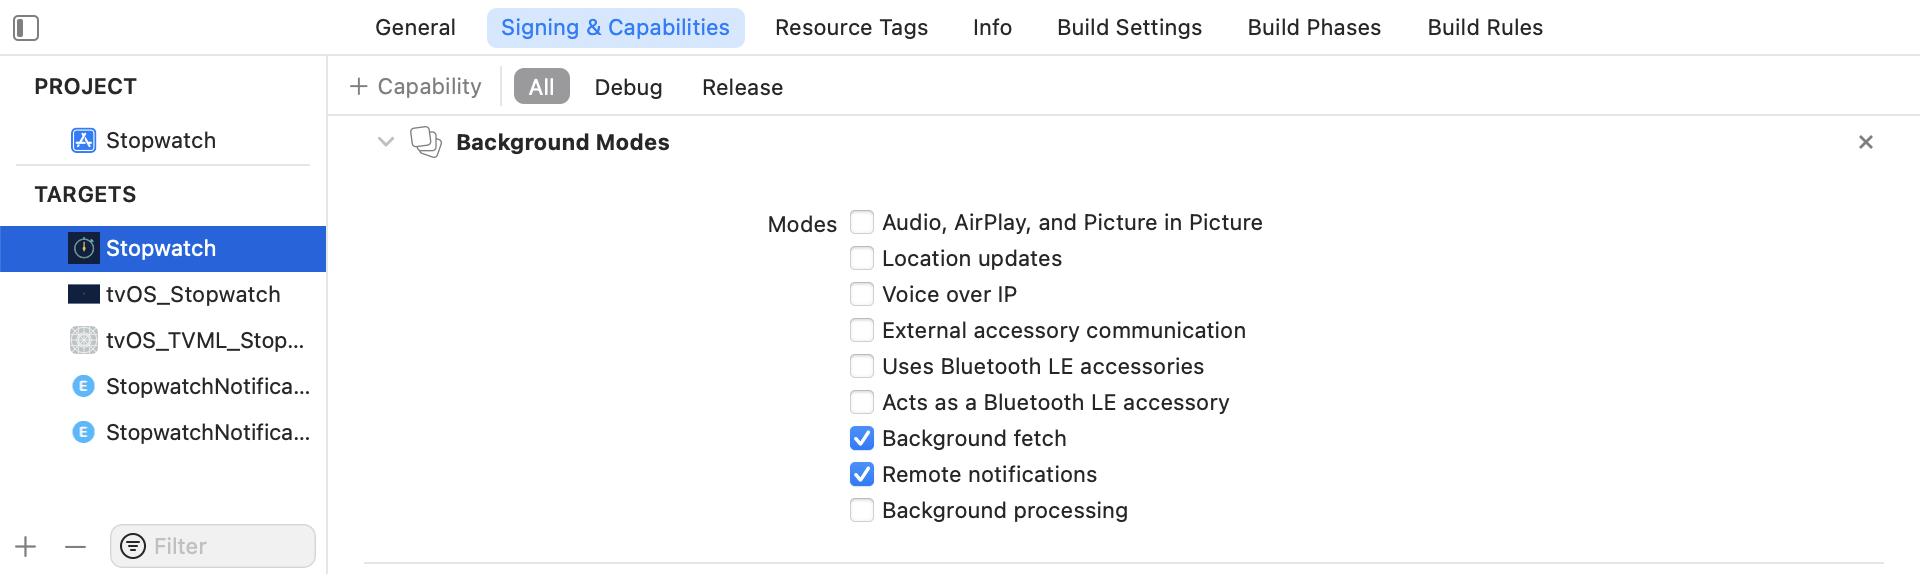Select the tvOS_TVML_Stop target icon

click(83, 340)
